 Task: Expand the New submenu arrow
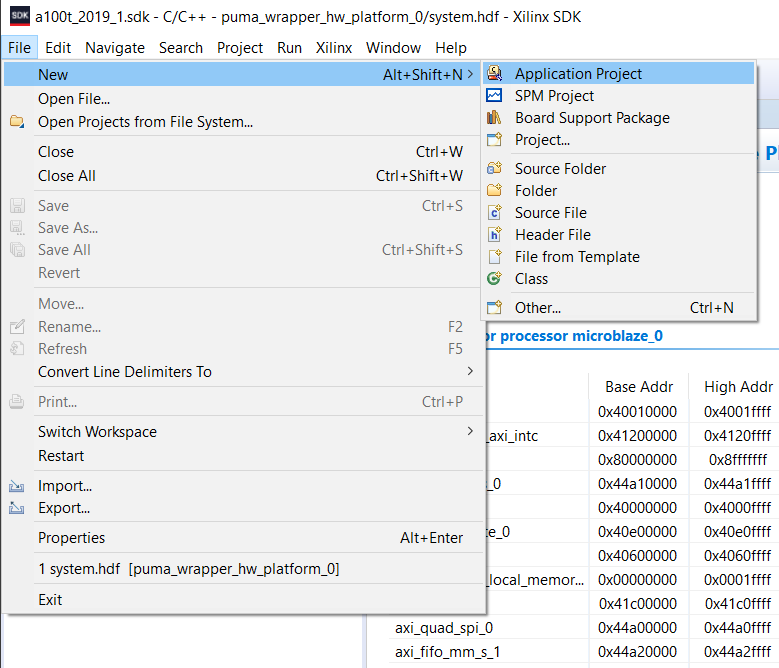coord(470,74)
